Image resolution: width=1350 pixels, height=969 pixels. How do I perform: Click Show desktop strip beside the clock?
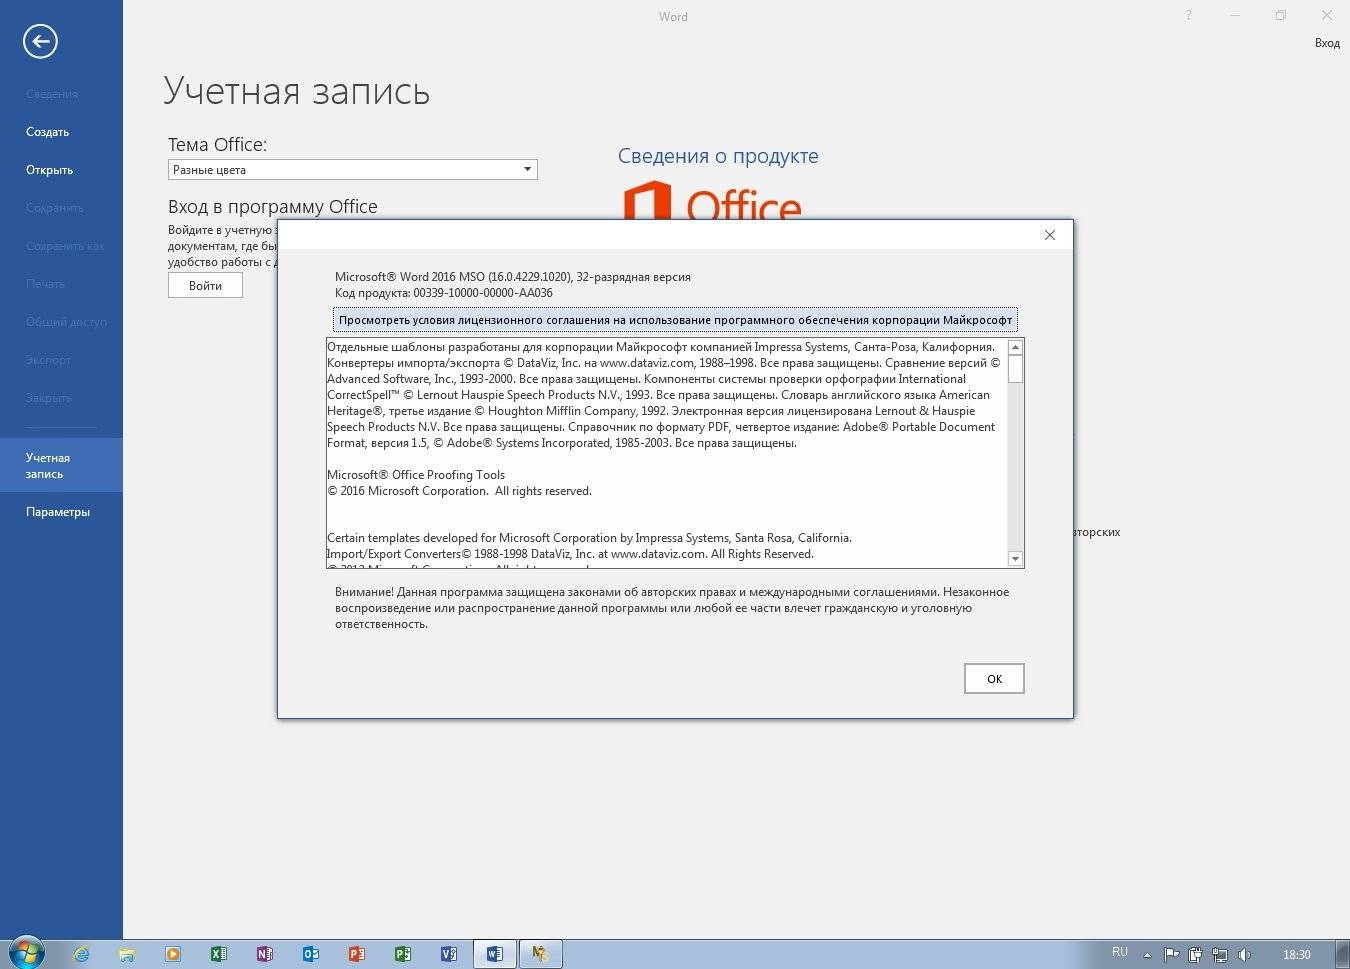pyautogui.click(x=1342, y=954)
